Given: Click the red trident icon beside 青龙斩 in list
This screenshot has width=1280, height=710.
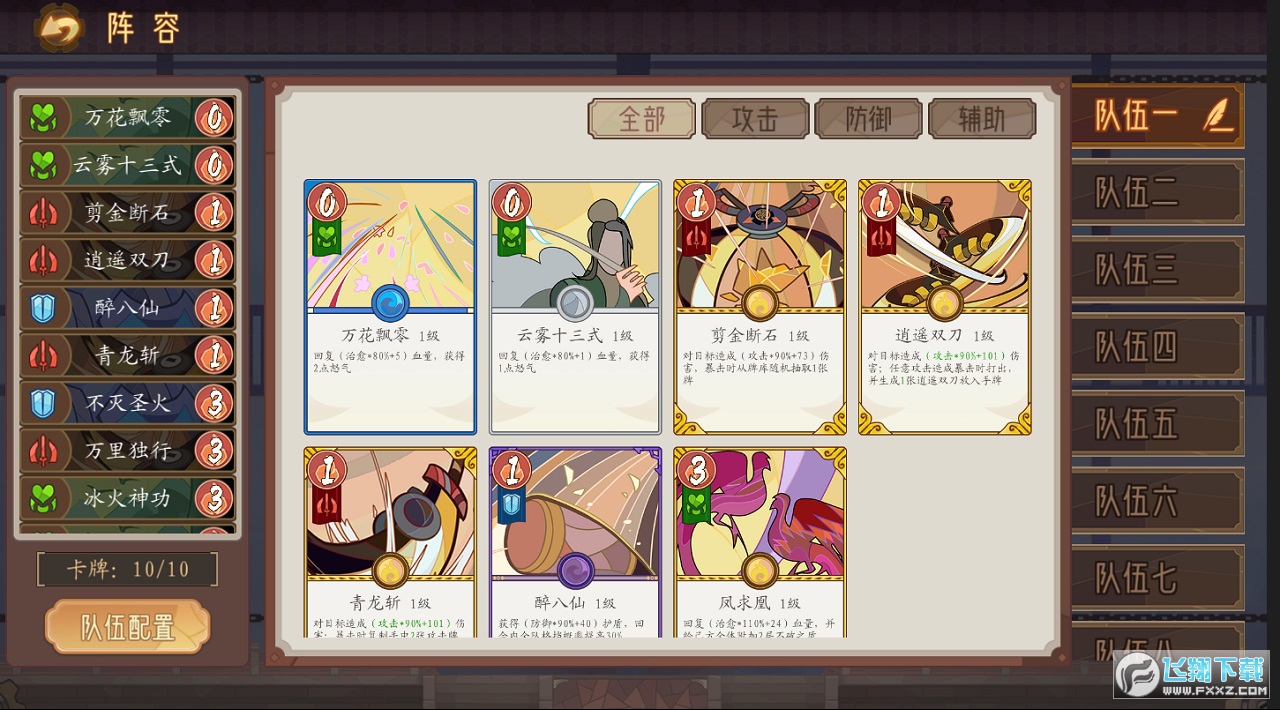Looking at the screenshot, I should [43, 355].
